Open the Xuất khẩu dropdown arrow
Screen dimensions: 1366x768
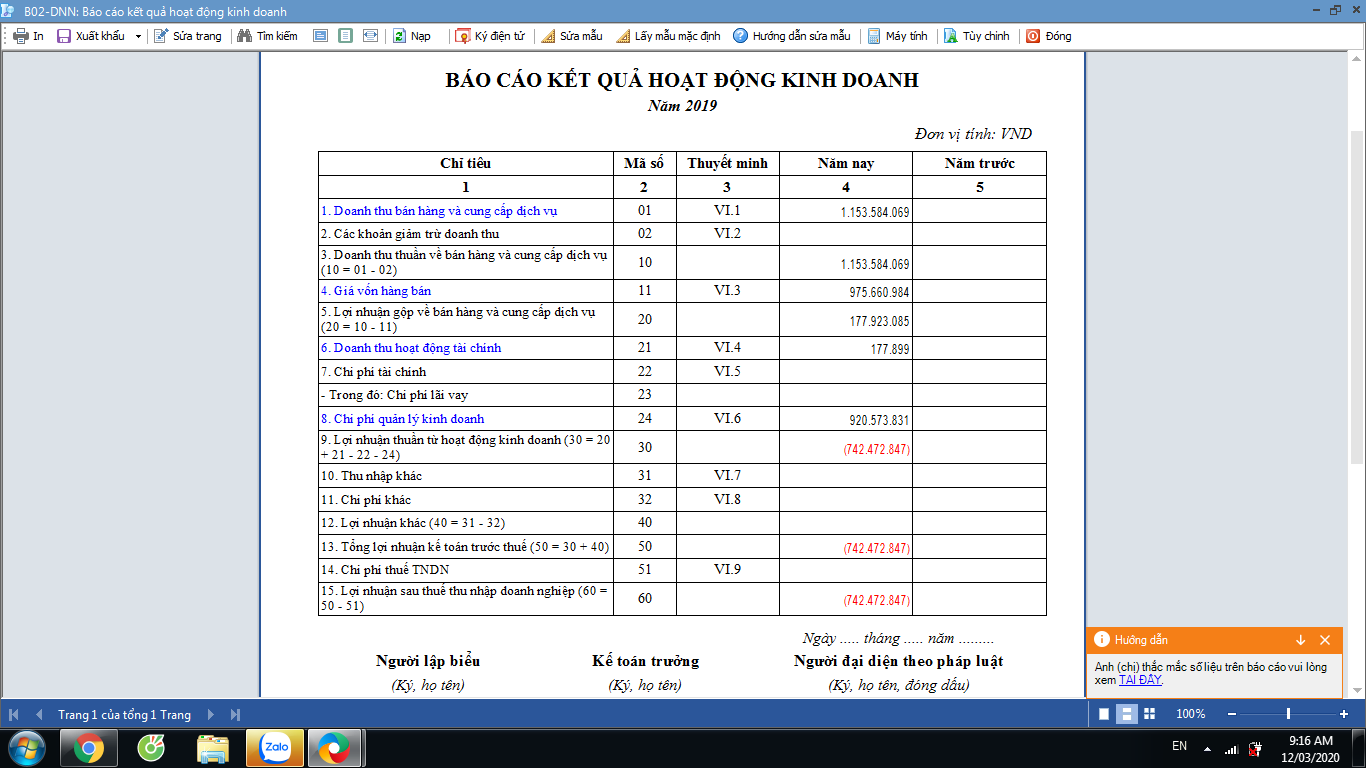click(138, 37)
